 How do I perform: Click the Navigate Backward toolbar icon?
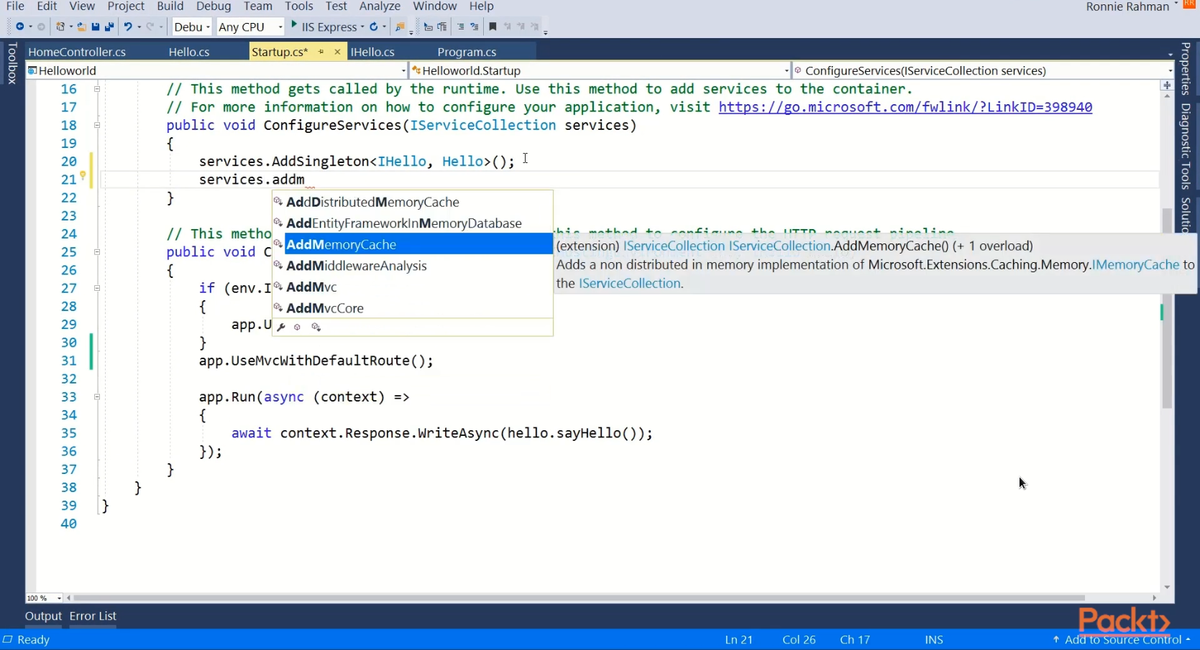19,26
